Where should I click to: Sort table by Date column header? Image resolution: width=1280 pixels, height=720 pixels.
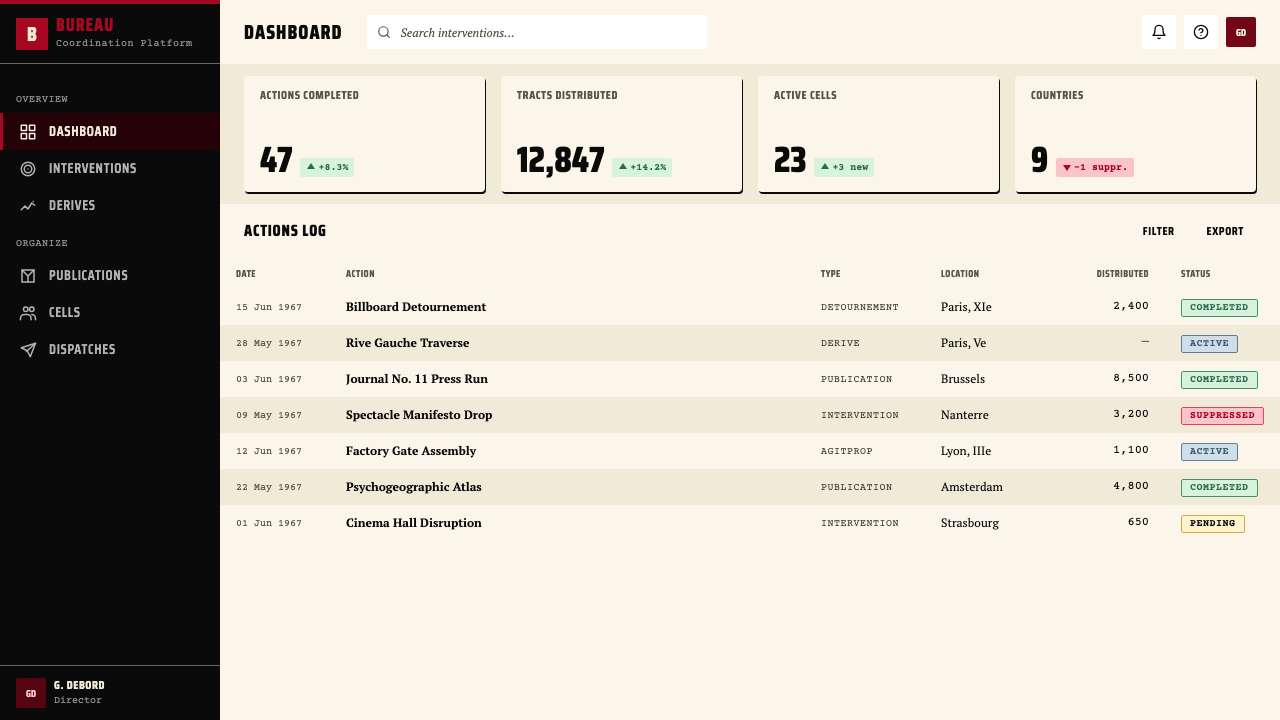click(246, 274)
